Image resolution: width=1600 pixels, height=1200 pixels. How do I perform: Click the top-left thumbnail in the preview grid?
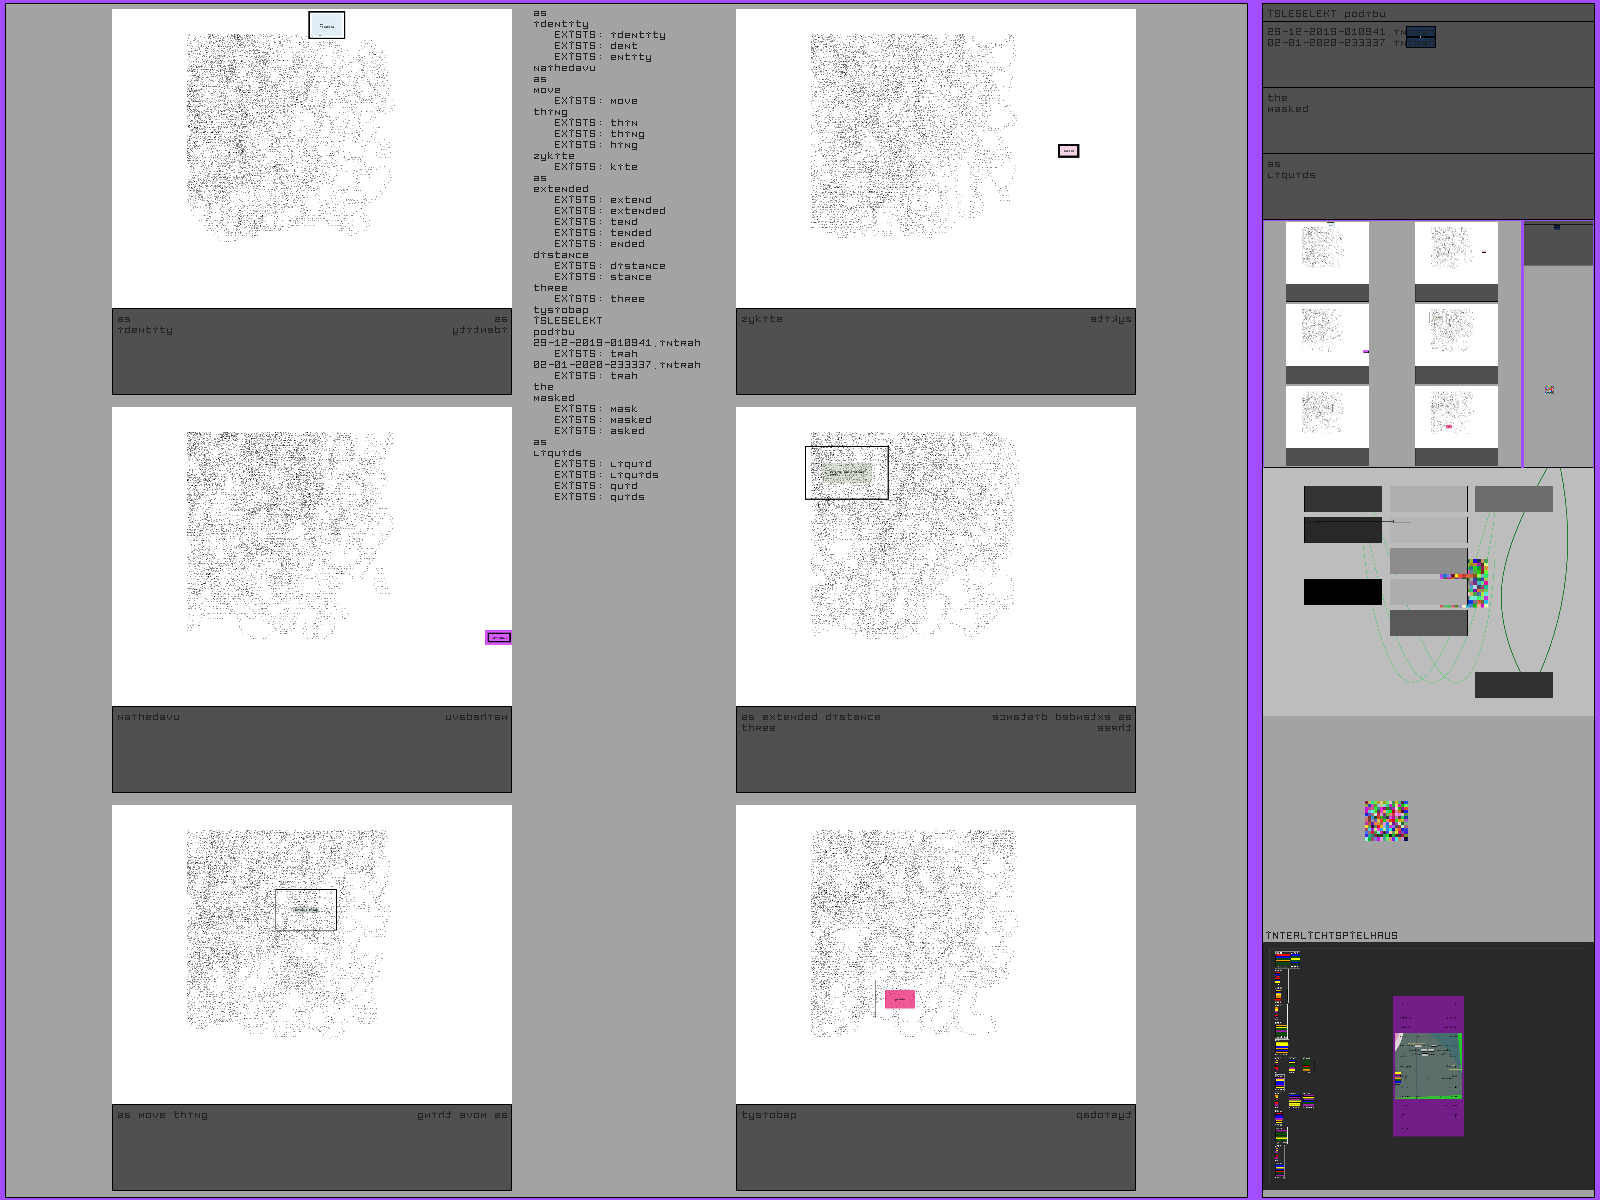tap(1327, 253)
